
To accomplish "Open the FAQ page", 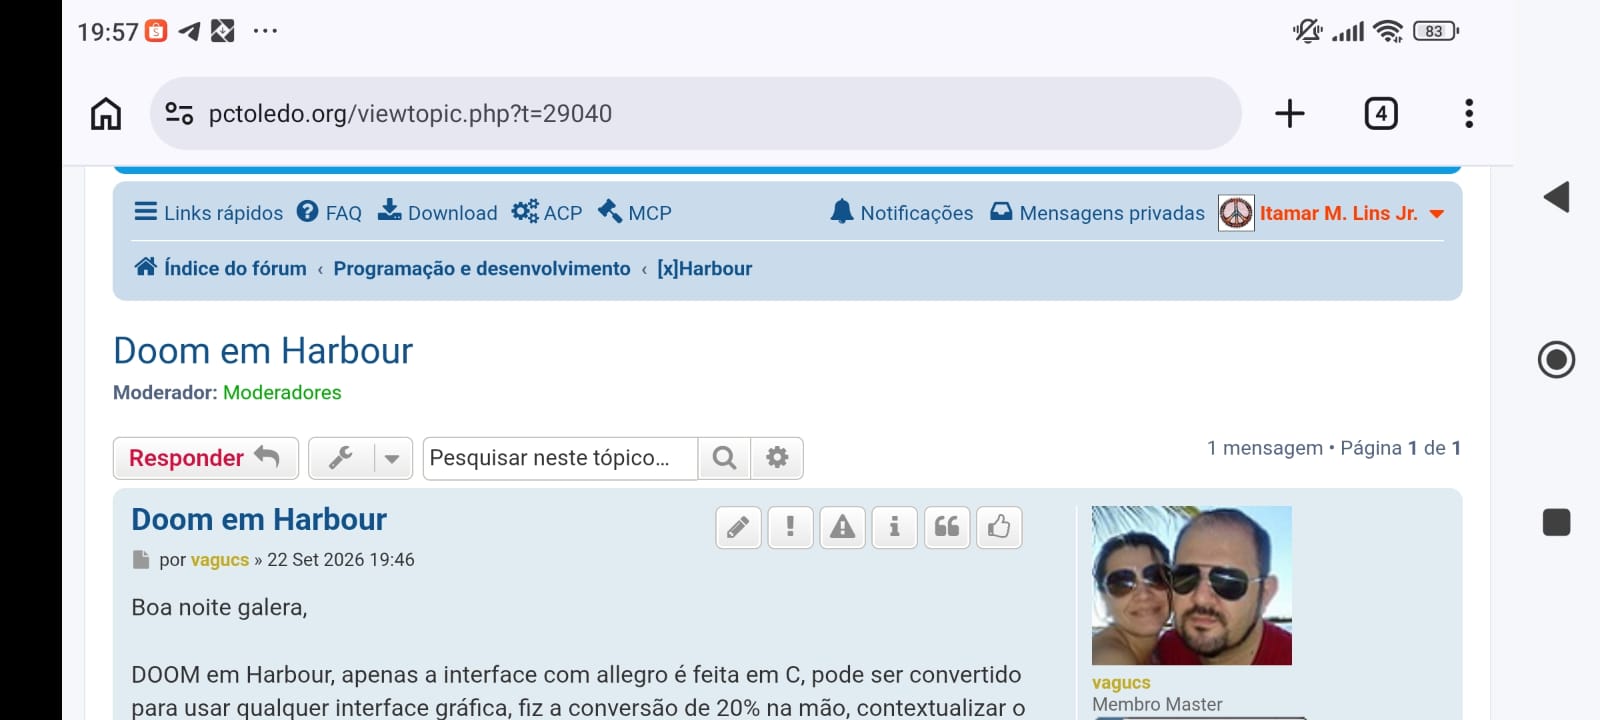I will (x=329, y=213).
